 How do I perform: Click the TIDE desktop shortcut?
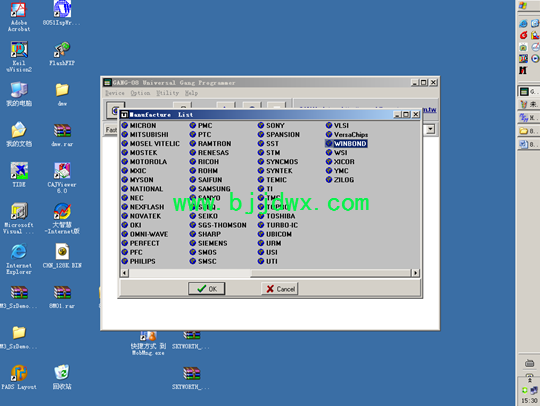[x=19, y=175]
